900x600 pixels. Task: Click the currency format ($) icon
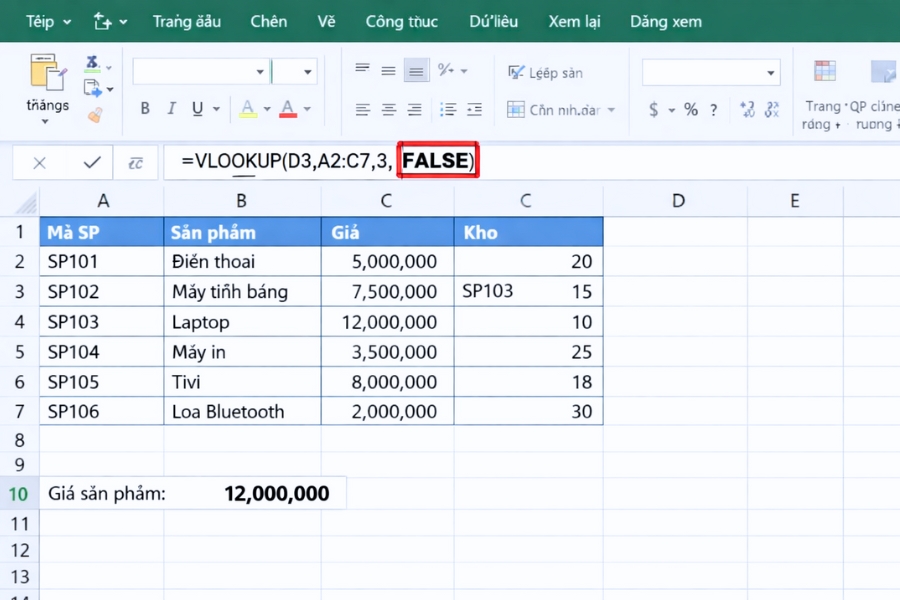coord(655,110)
